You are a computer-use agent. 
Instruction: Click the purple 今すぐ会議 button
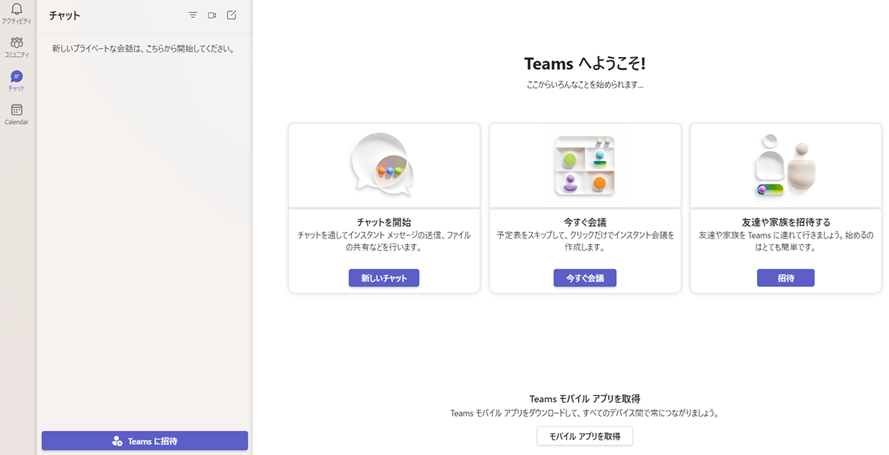point(585,278)
